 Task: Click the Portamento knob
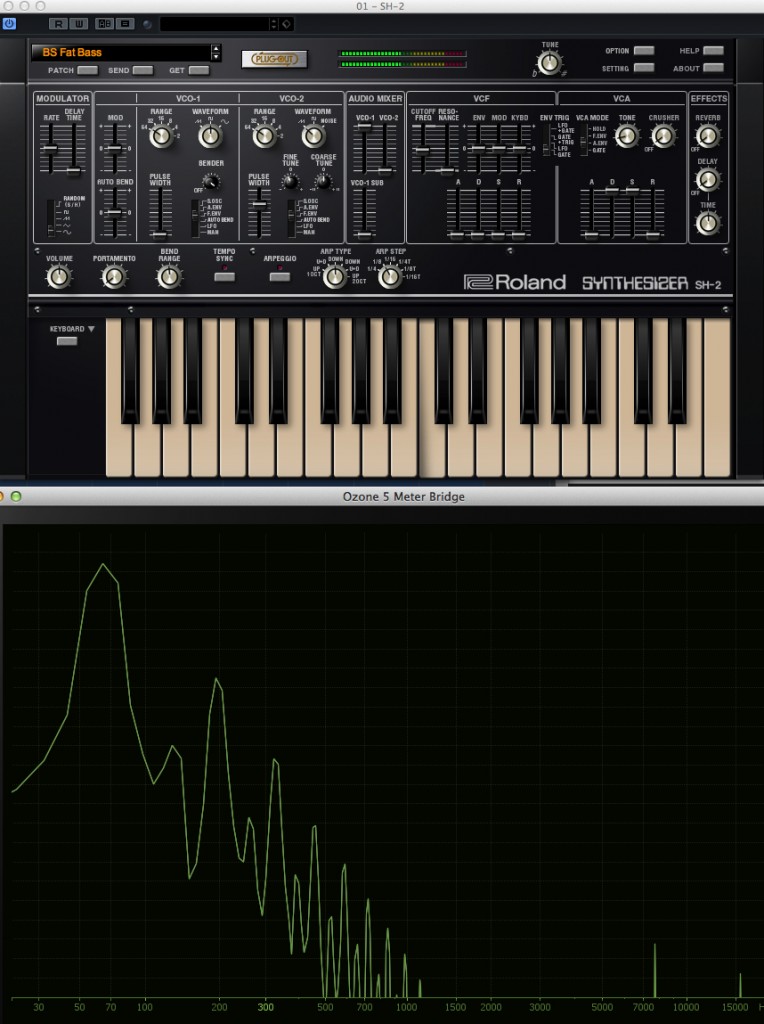[x=114, y=276]
